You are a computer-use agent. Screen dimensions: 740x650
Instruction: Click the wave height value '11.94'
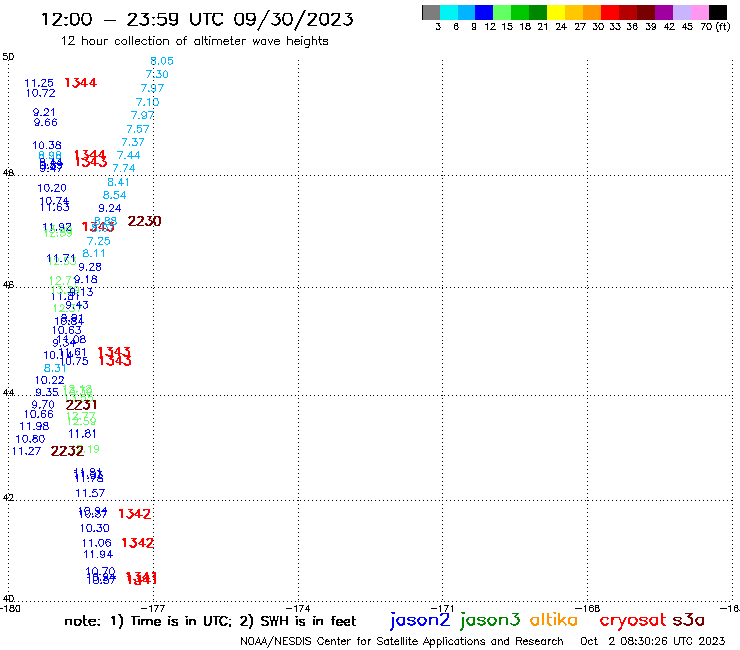pos(98,554)
